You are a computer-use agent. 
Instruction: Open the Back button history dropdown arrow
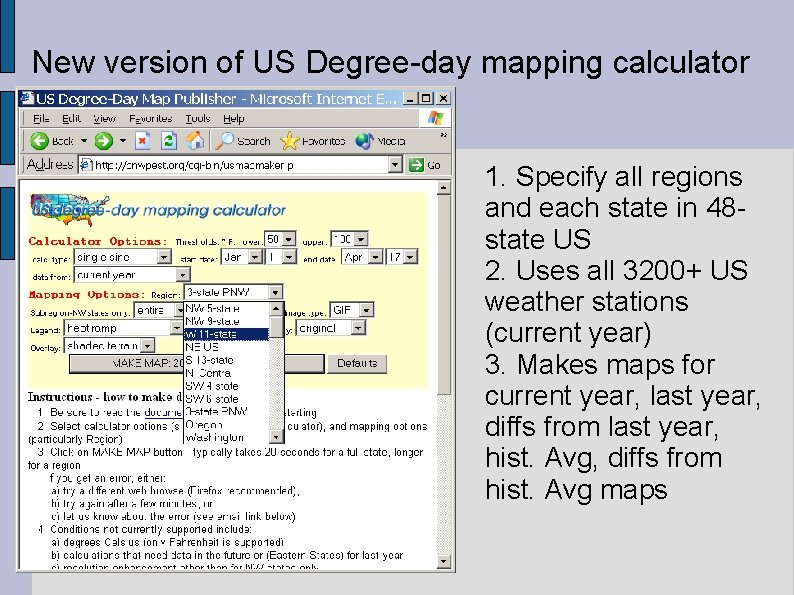pyautogui.click(x=84, y=141)
